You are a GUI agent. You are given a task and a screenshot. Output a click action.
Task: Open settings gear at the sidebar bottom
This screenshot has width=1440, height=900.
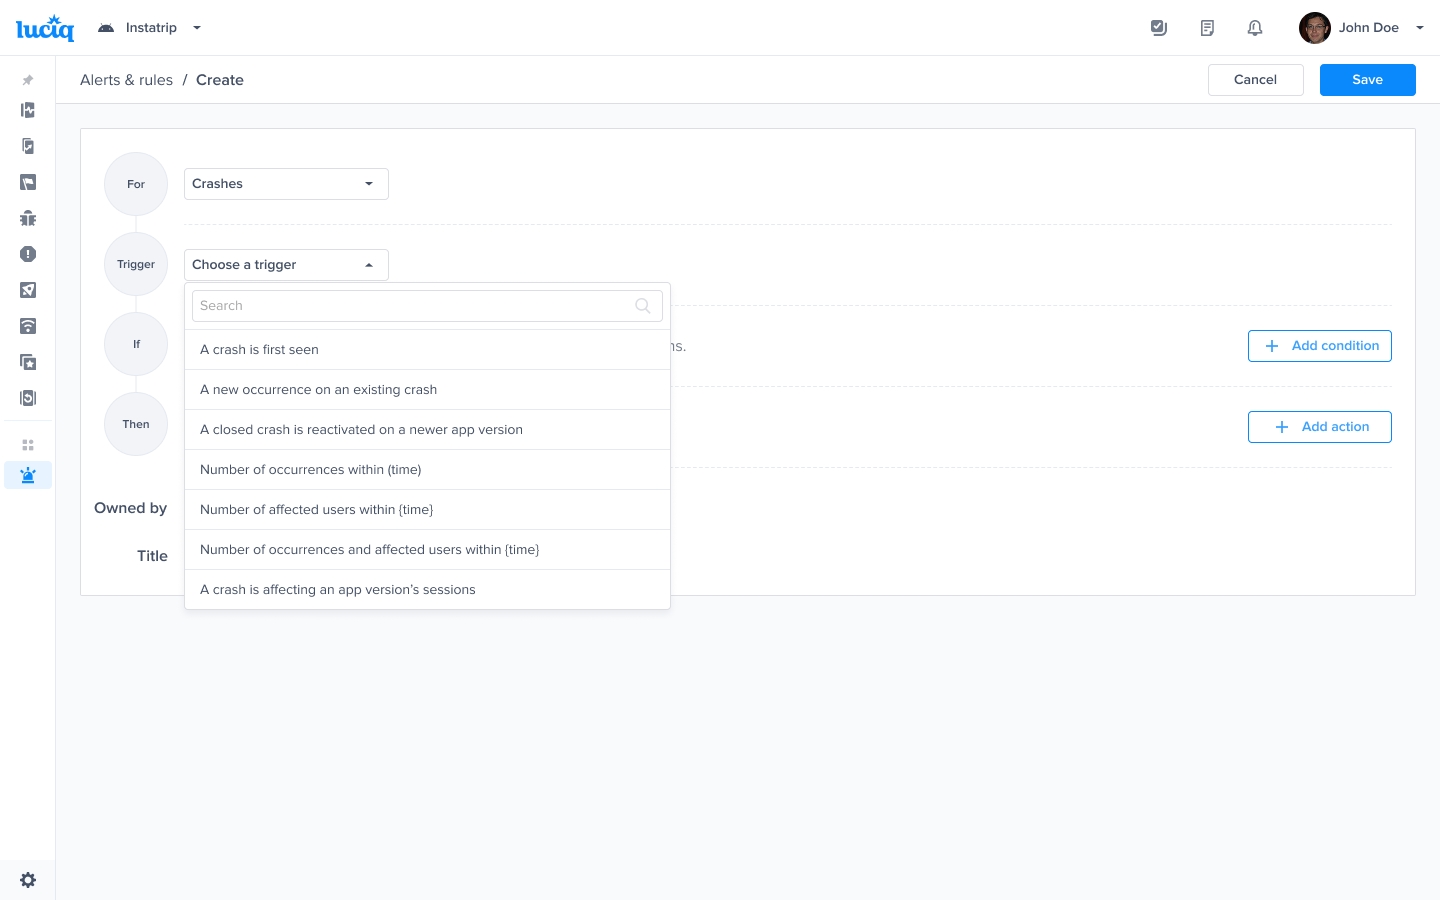click(28, 880)
